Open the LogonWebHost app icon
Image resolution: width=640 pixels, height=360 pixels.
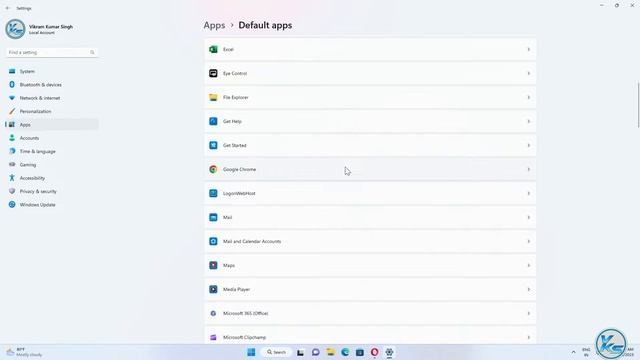213,193
